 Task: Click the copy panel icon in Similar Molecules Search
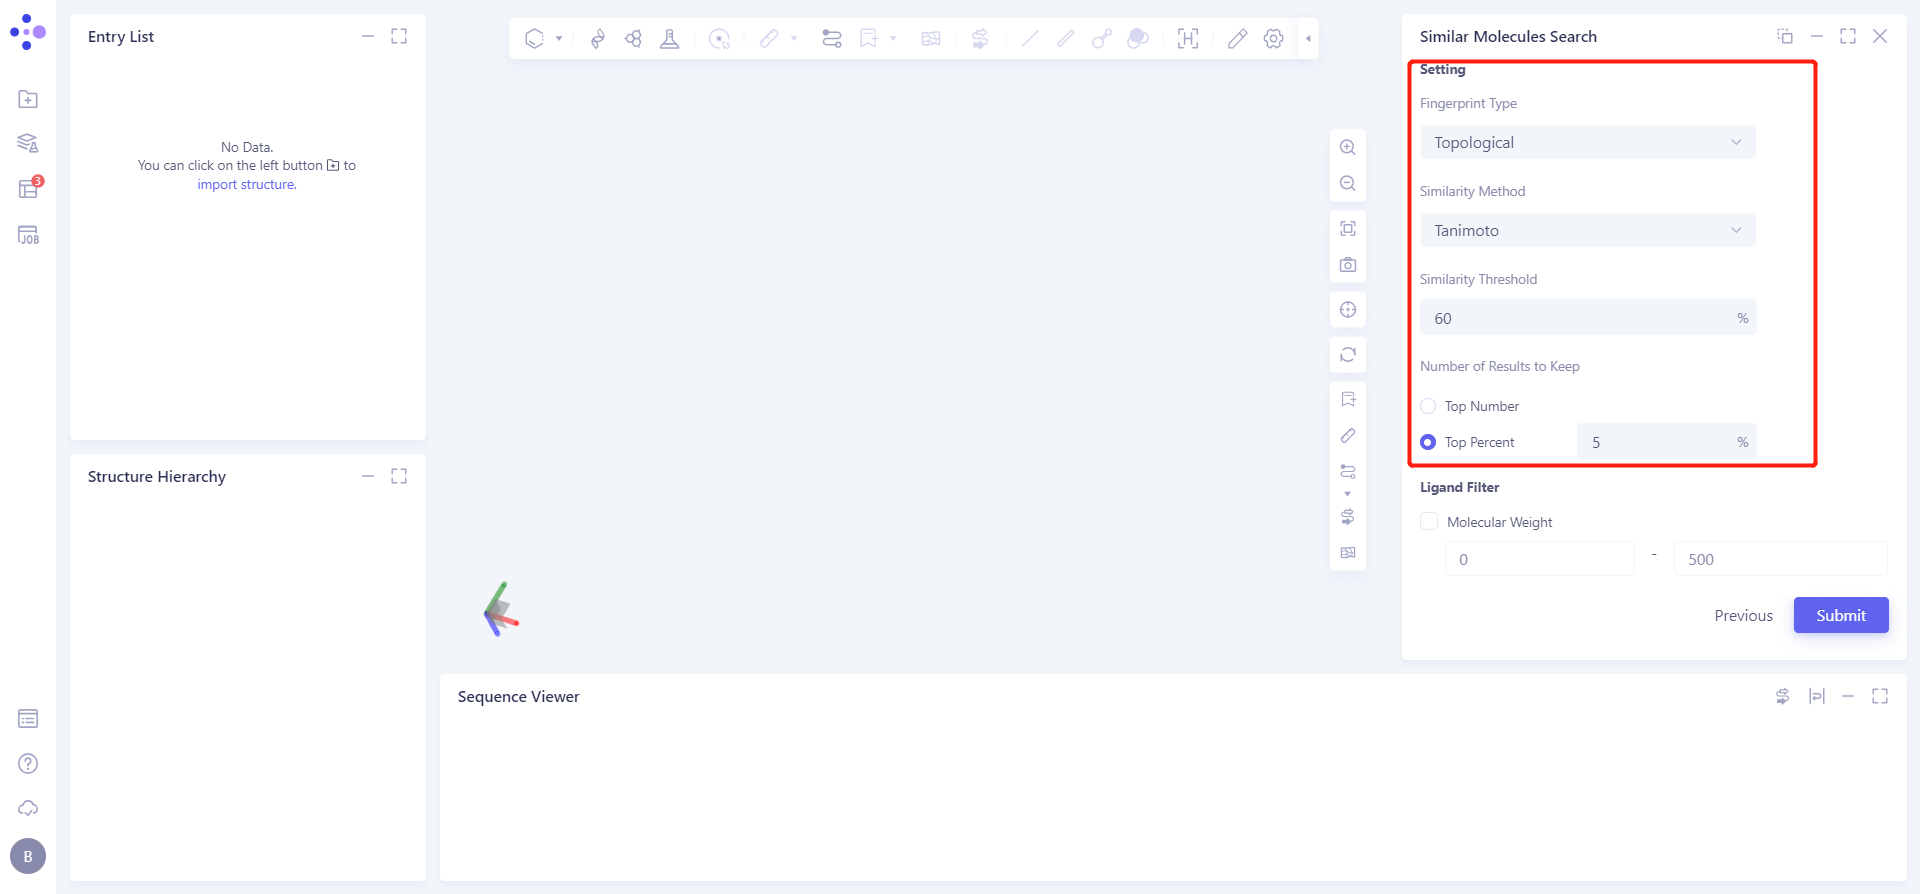coord(1785,36)
